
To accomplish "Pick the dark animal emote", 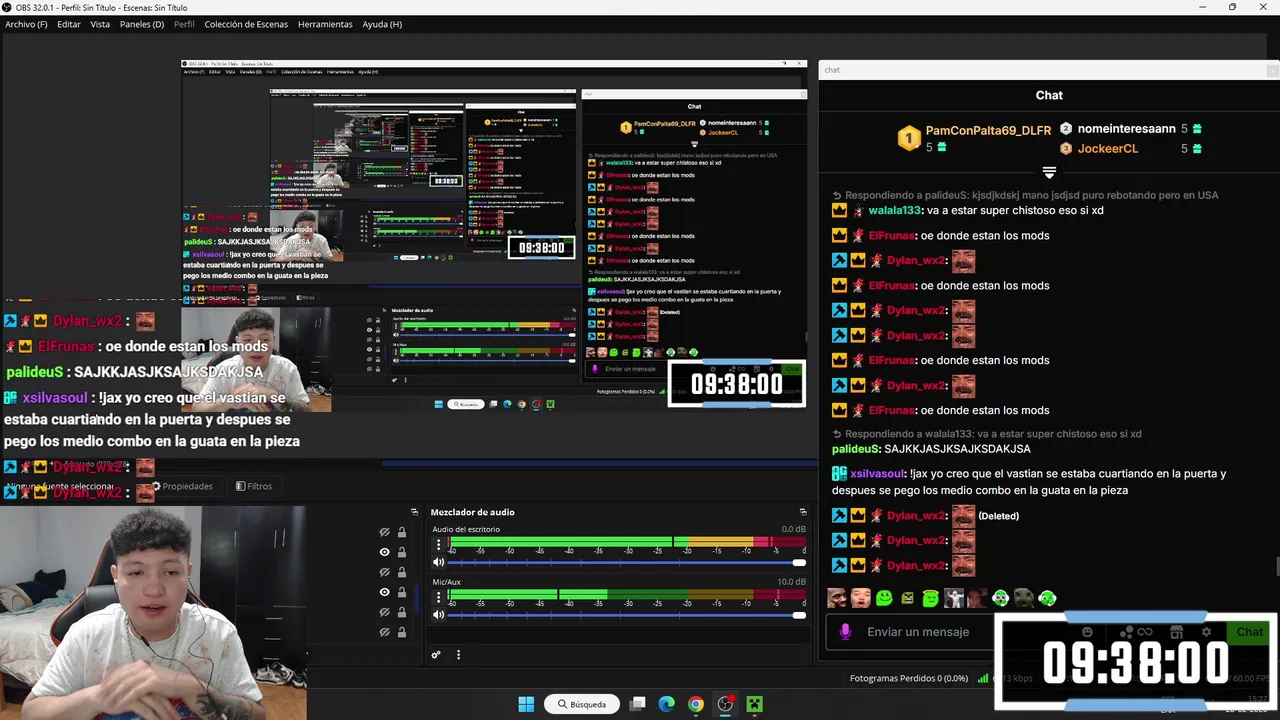I will coord(1024,598).
